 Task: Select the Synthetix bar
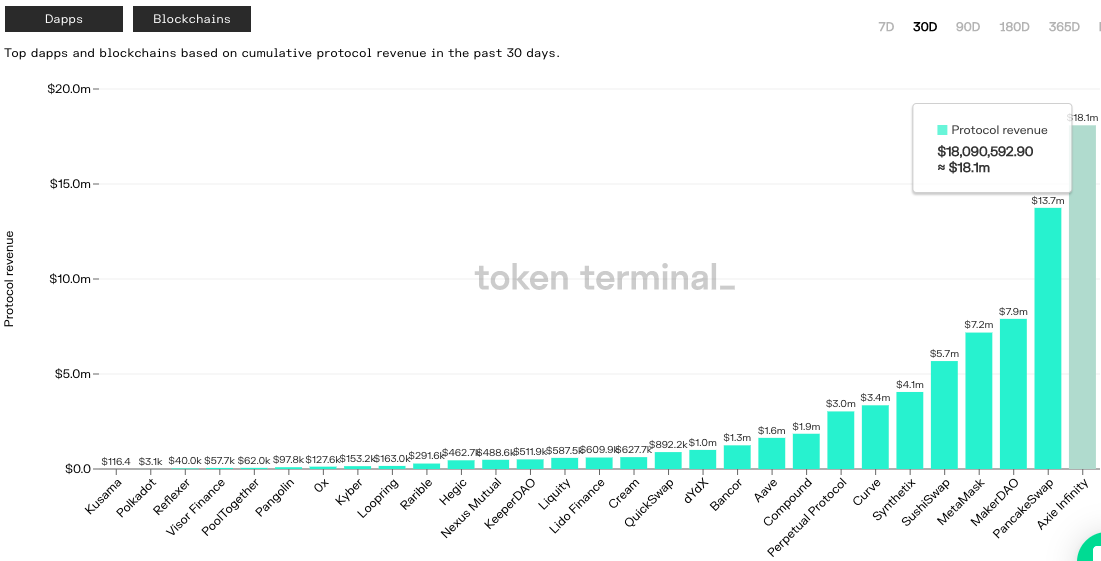[909, 431]
